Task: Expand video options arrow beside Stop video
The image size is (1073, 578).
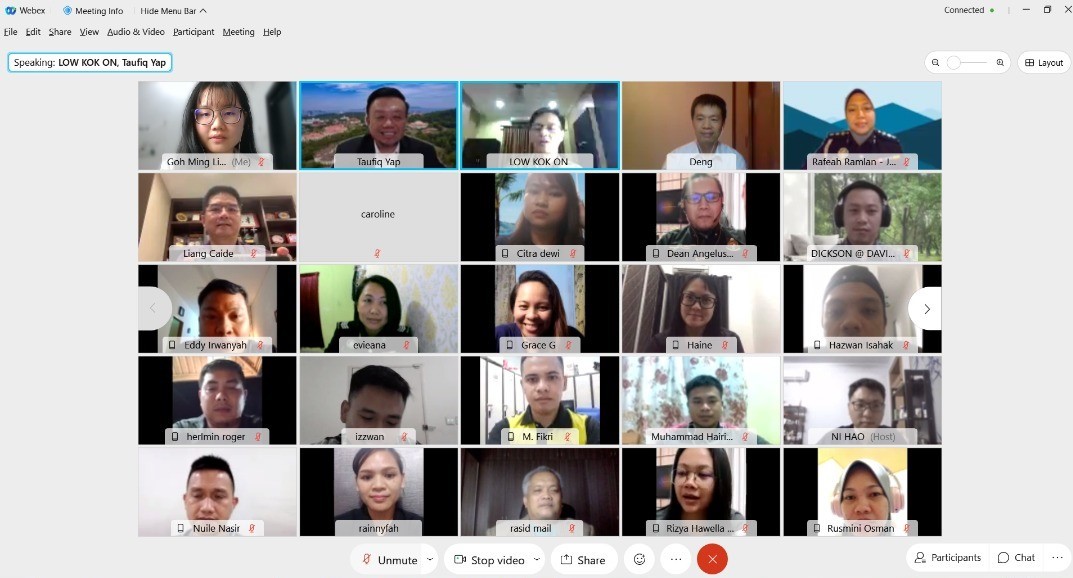Action: point(536,560)
